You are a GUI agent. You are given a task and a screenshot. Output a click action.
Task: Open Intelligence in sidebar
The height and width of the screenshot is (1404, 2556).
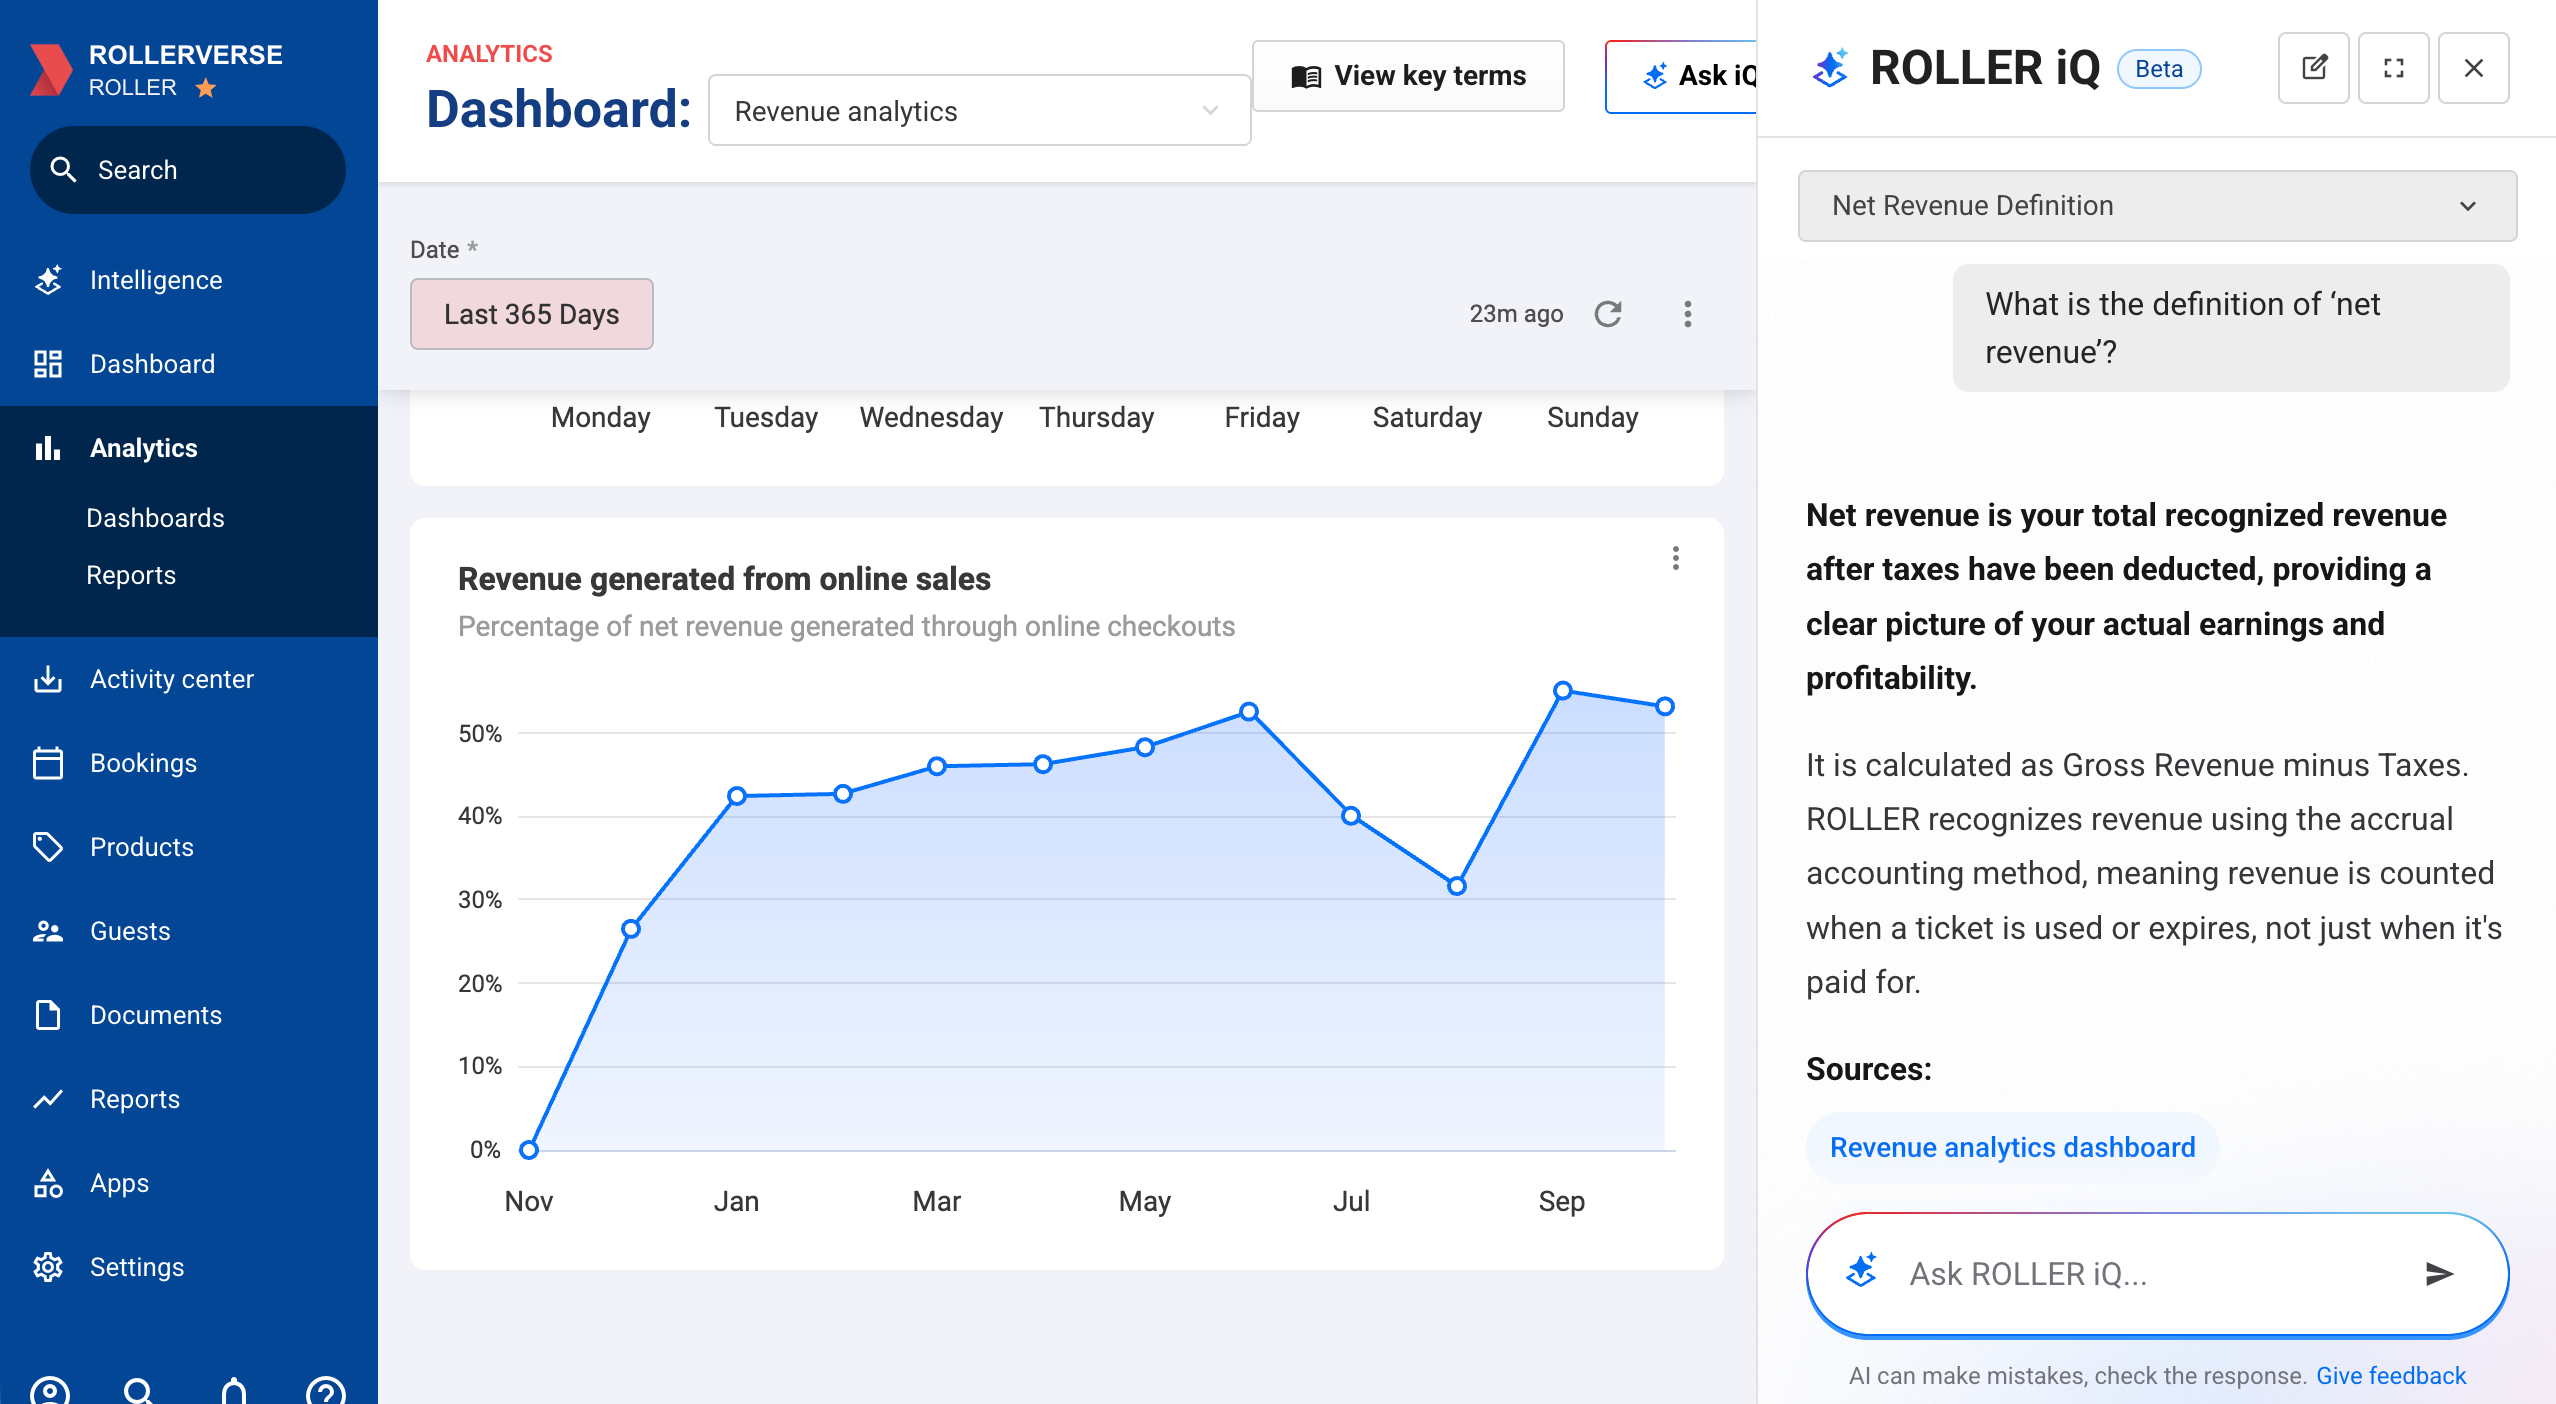(x=155, y=280)
